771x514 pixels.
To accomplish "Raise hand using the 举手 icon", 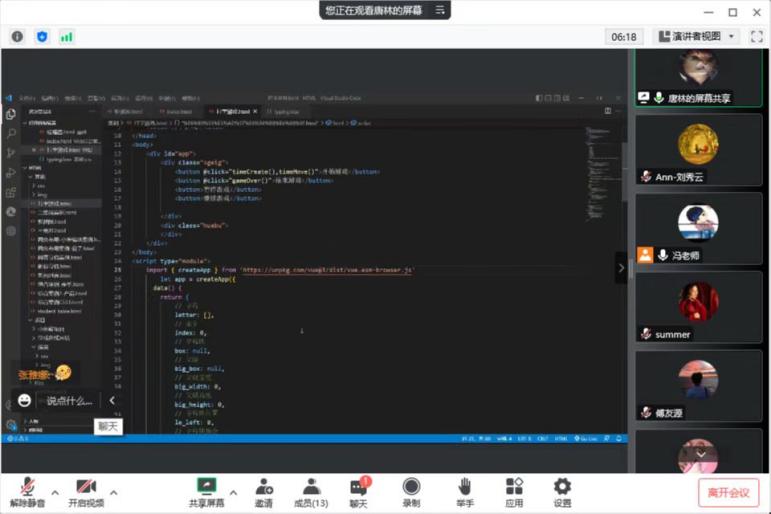I will click(x=465, y=491).
